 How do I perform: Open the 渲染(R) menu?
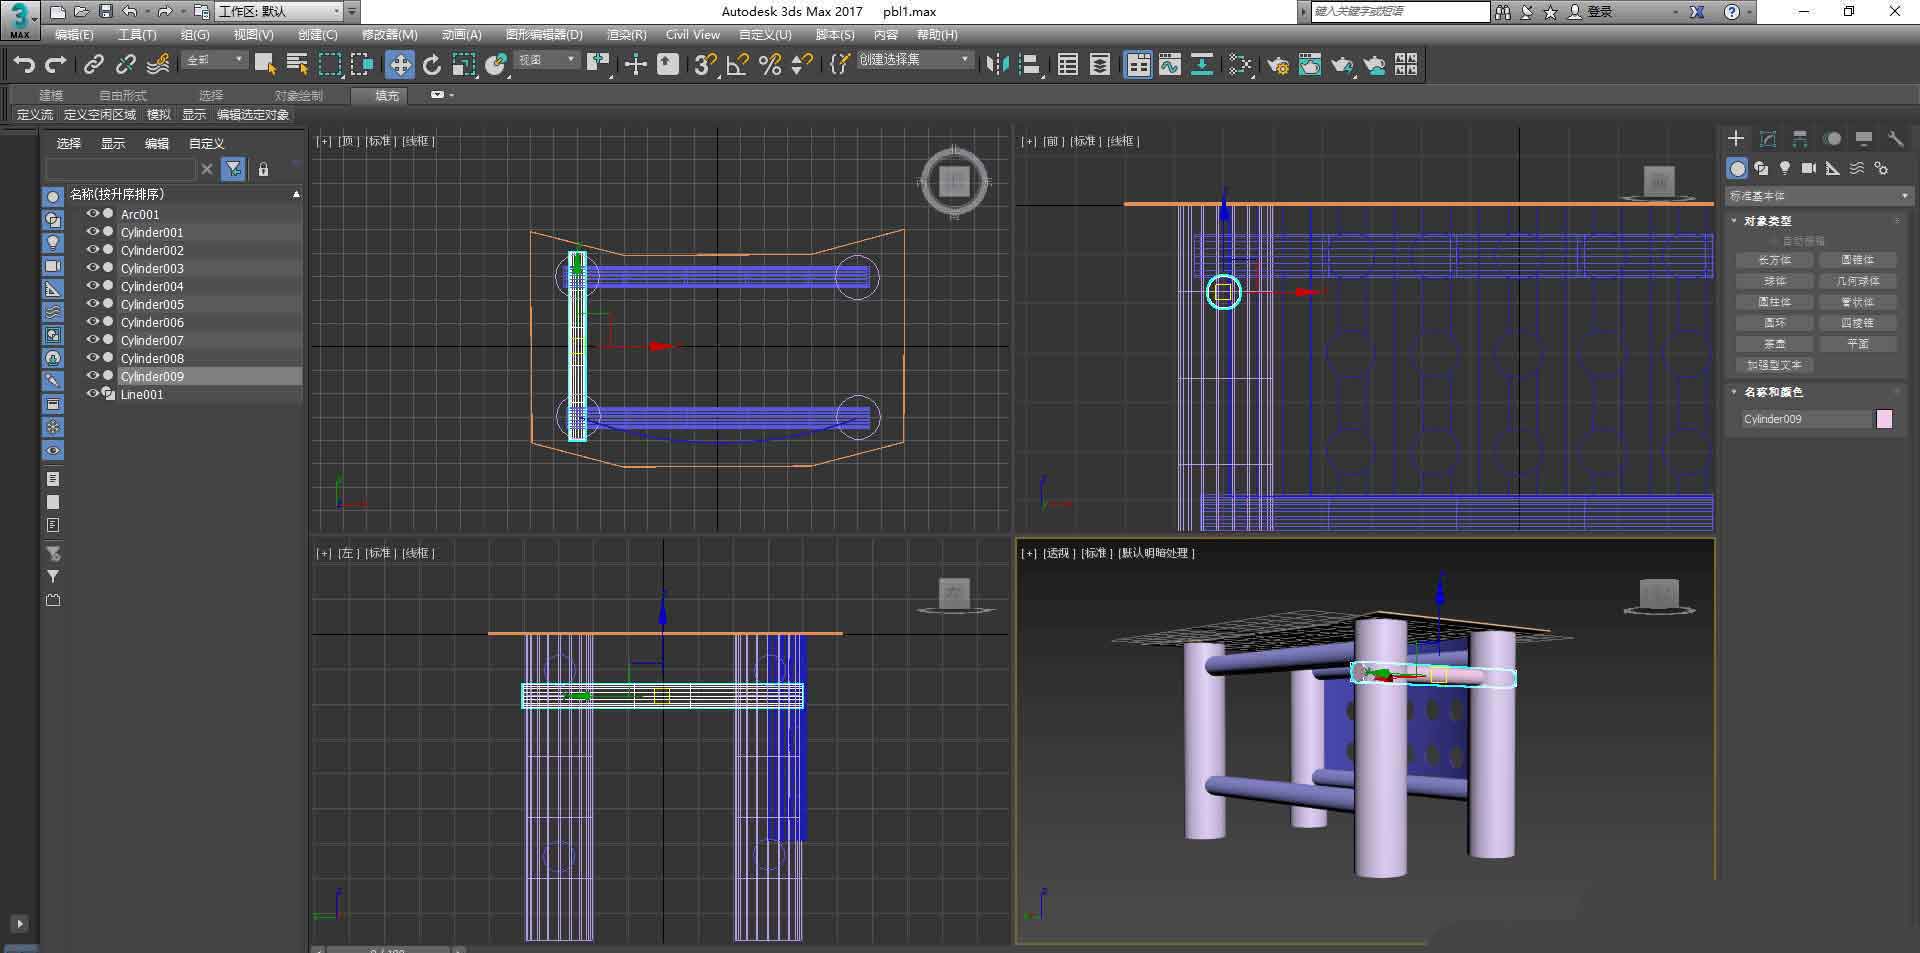[x=627, y=34]
